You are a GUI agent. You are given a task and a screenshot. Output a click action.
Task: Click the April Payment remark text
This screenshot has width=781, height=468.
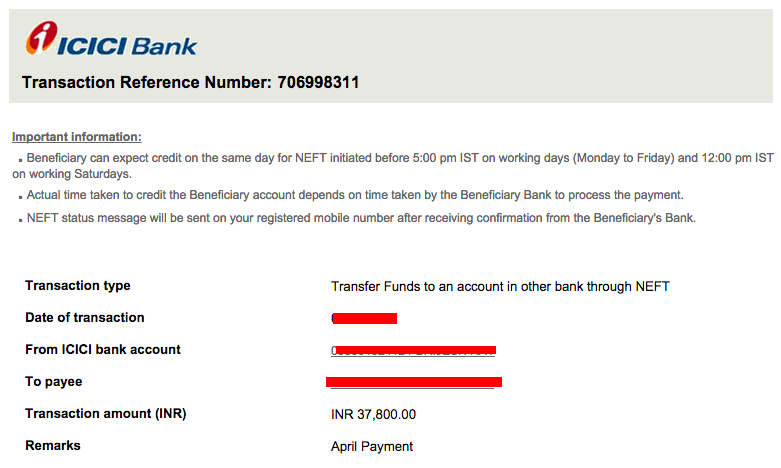(x=372, y=447)
